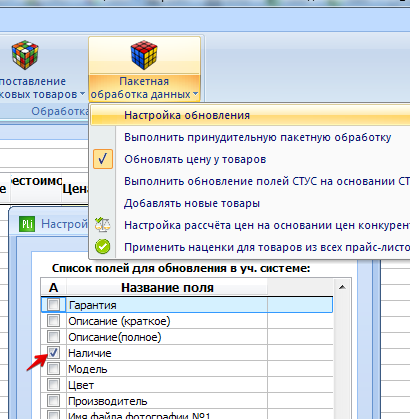Select the Гарантия row text
The image size is (410, 419).
tap(92, 305)
